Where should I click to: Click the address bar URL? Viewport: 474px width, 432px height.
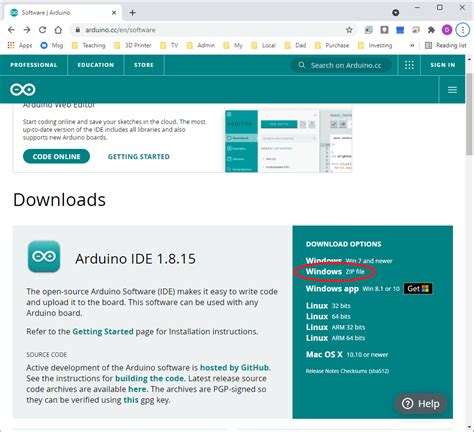120,30
